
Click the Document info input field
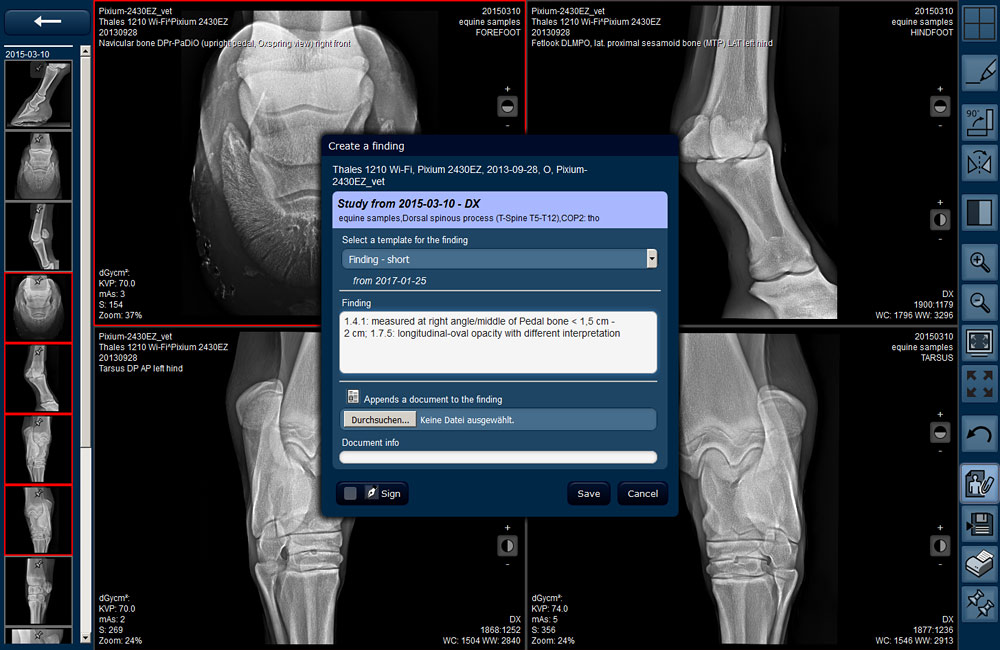[x=498, y=457]
